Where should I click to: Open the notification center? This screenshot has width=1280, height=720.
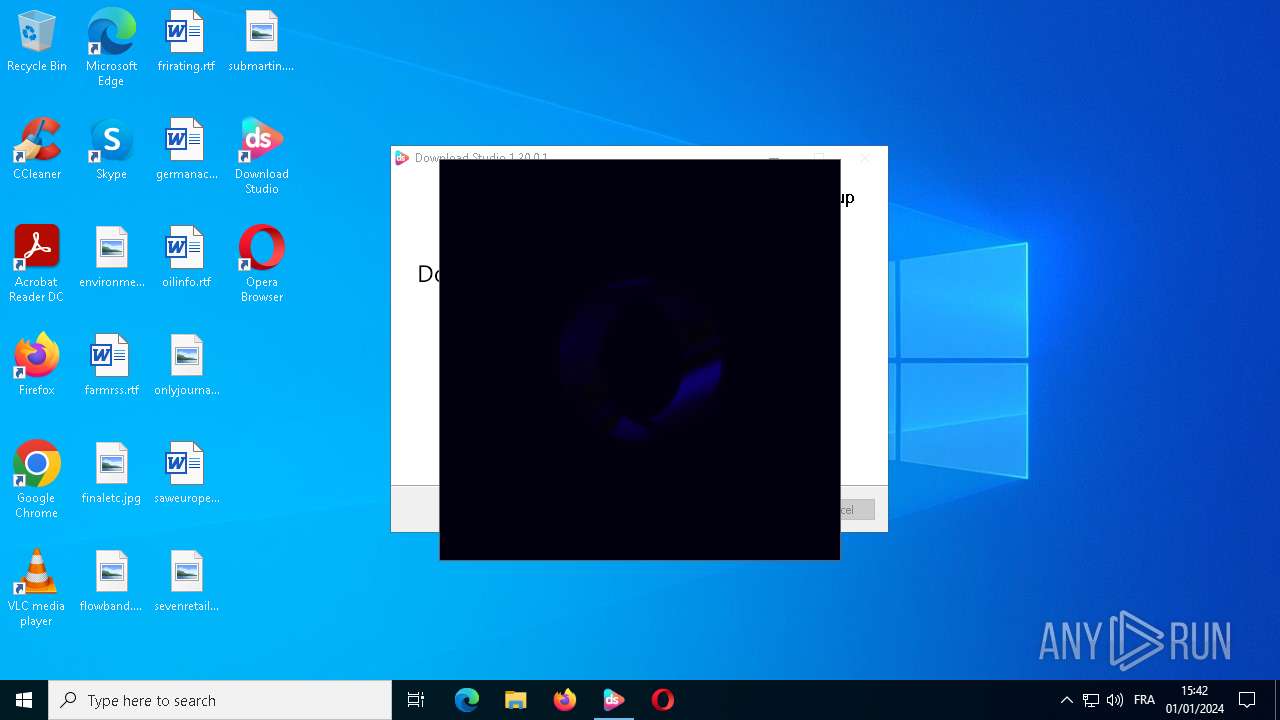pos(1247,700)
